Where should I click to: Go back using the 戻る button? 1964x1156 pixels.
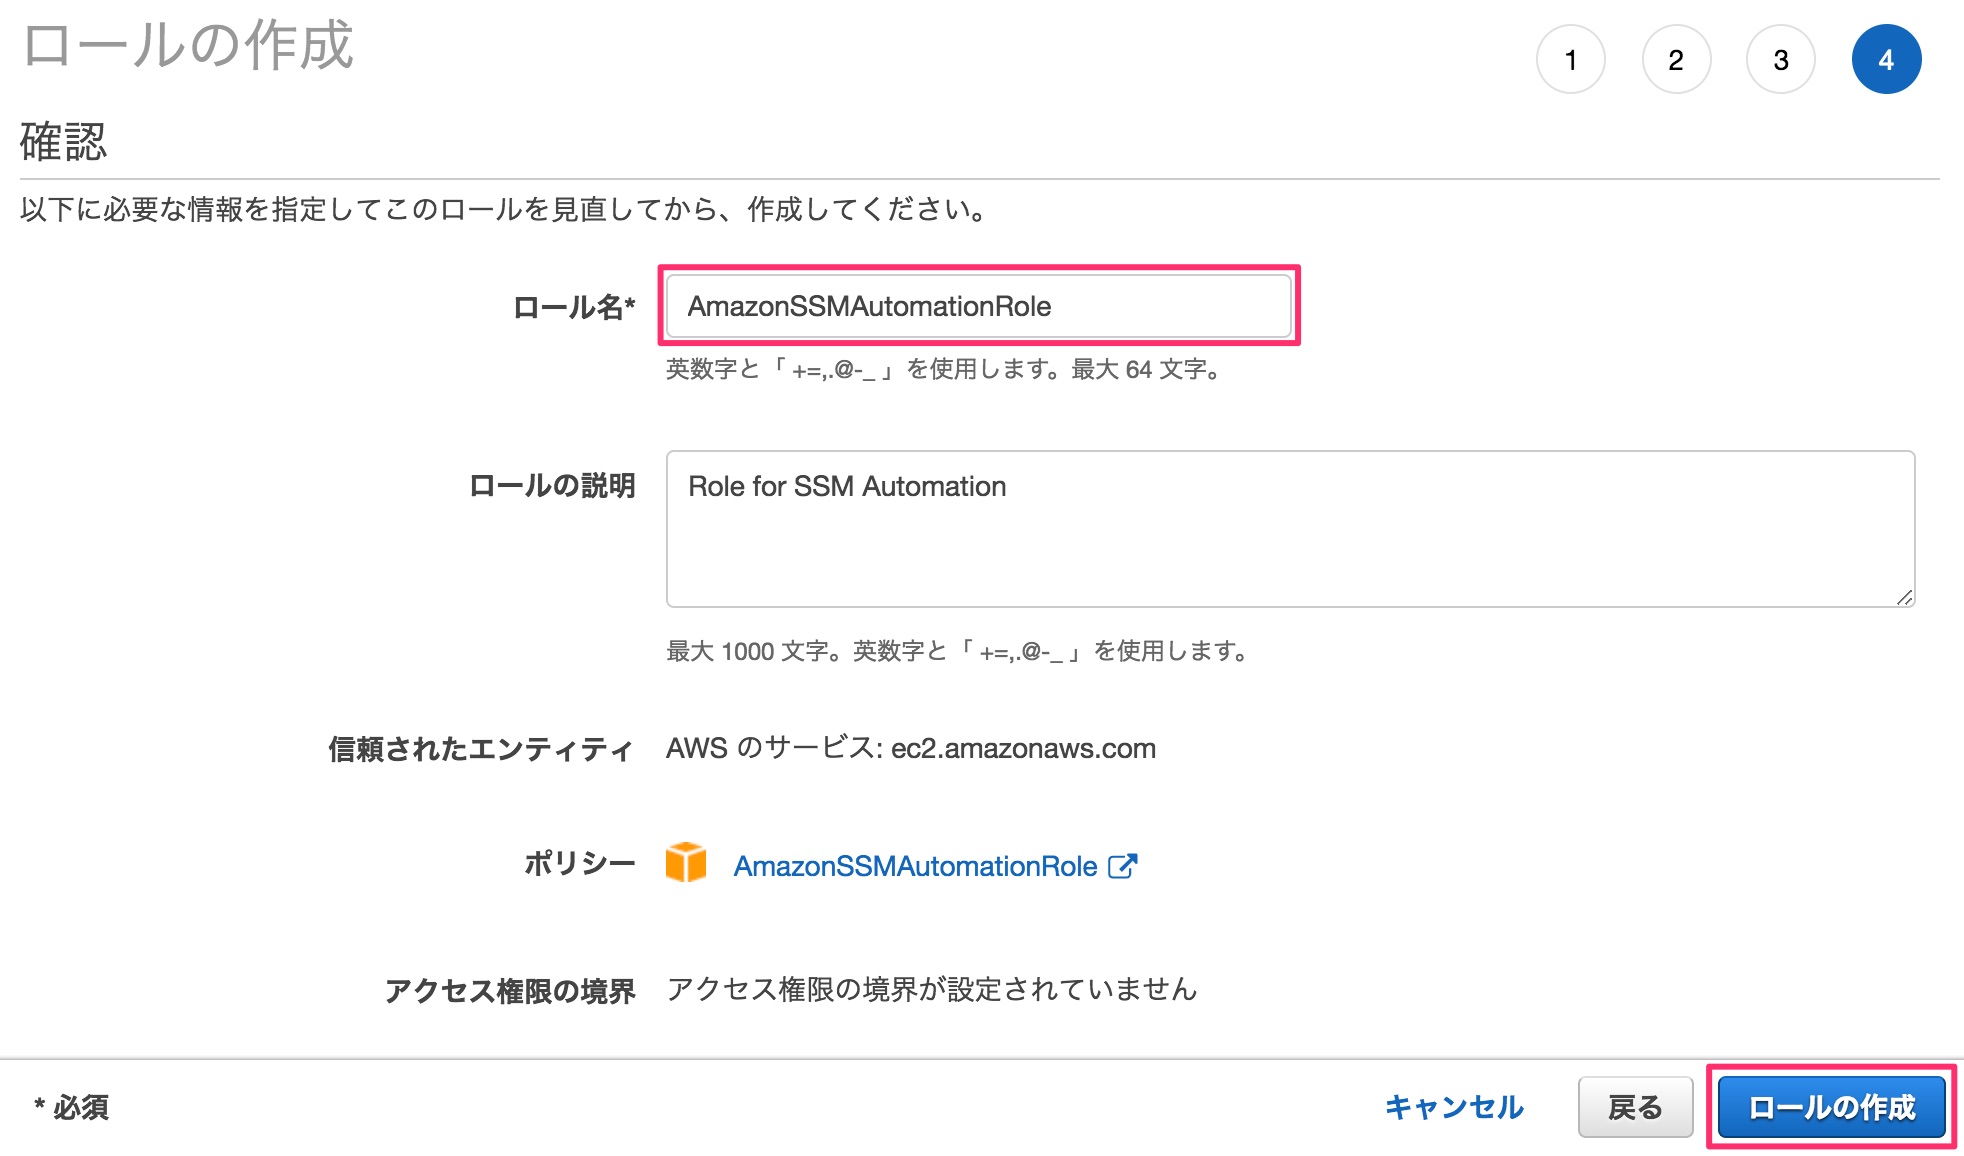pyautogui.click(x=1635, y=1107)
